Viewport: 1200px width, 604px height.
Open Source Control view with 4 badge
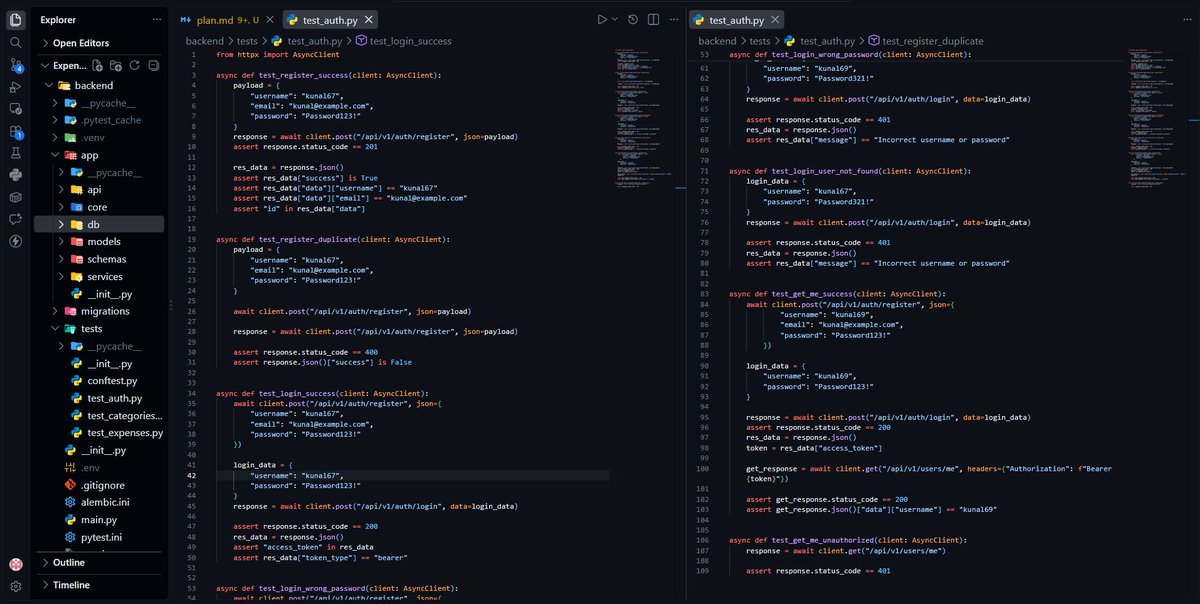click(x=15, y=64)
